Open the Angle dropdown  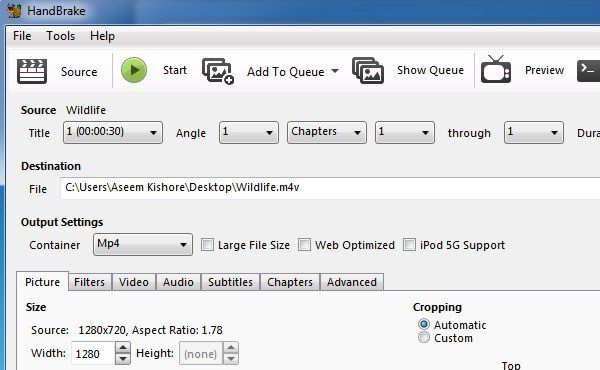pyautogui.click(x=249, y=132)
